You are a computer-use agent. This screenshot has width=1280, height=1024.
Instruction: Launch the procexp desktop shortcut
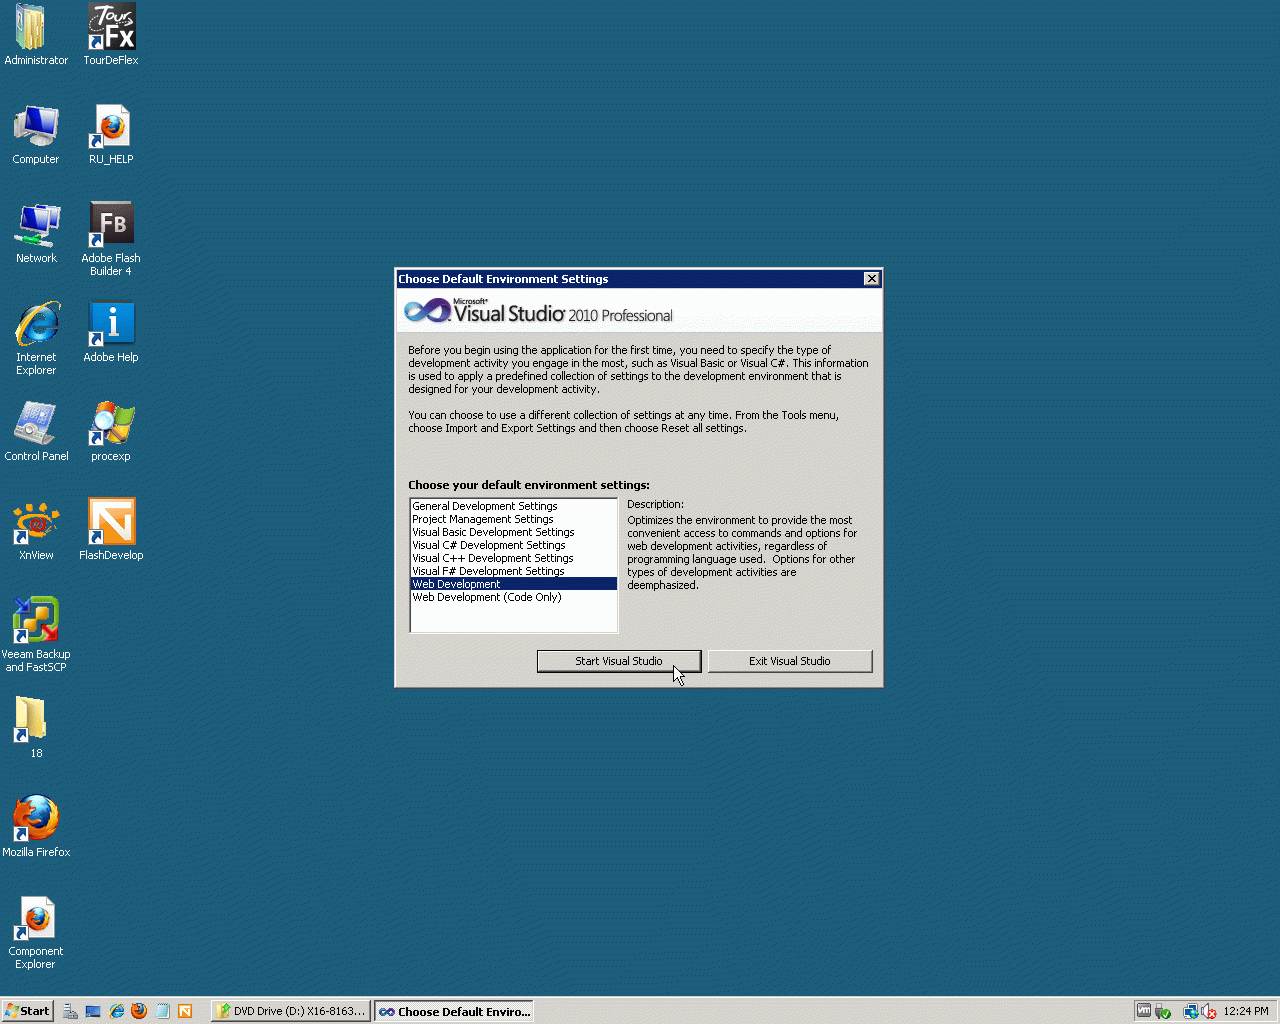pyautogui.click(x=111, y=432)
